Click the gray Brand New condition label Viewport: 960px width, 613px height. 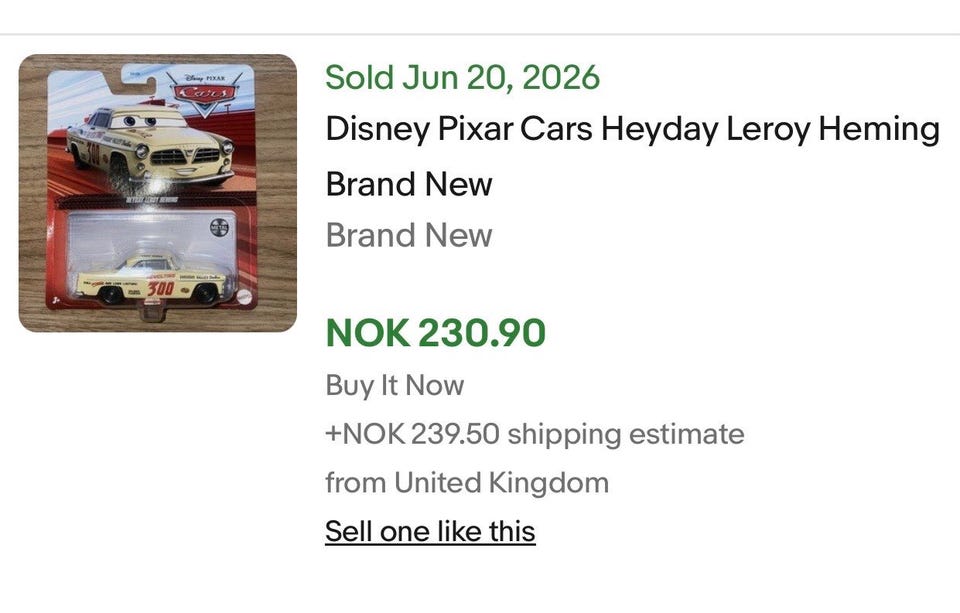(x=409, y=235)
